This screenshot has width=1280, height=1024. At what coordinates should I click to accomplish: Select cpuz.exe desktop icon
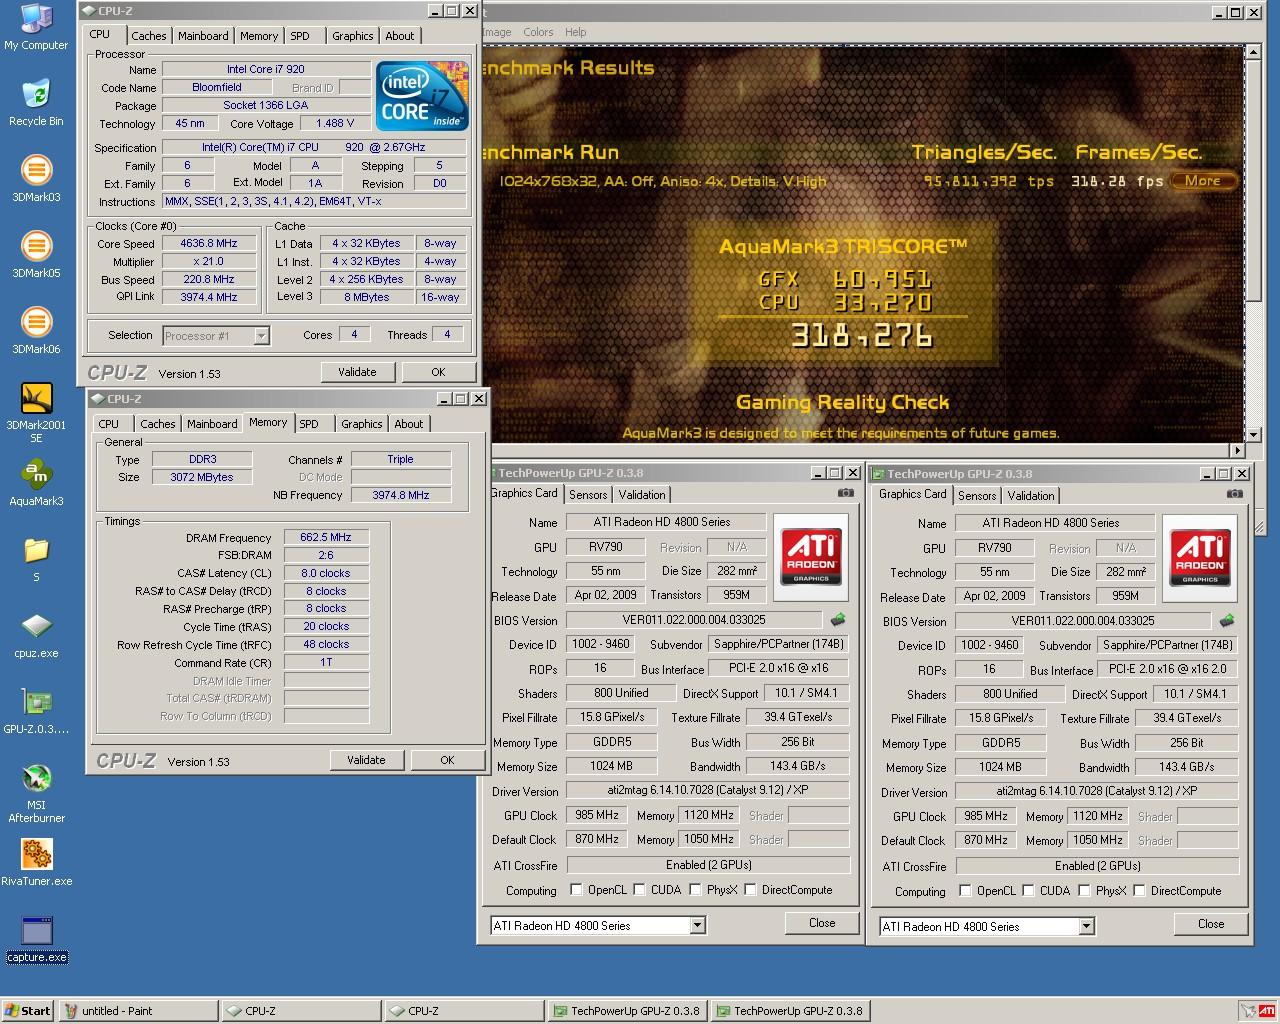point(36,634)
